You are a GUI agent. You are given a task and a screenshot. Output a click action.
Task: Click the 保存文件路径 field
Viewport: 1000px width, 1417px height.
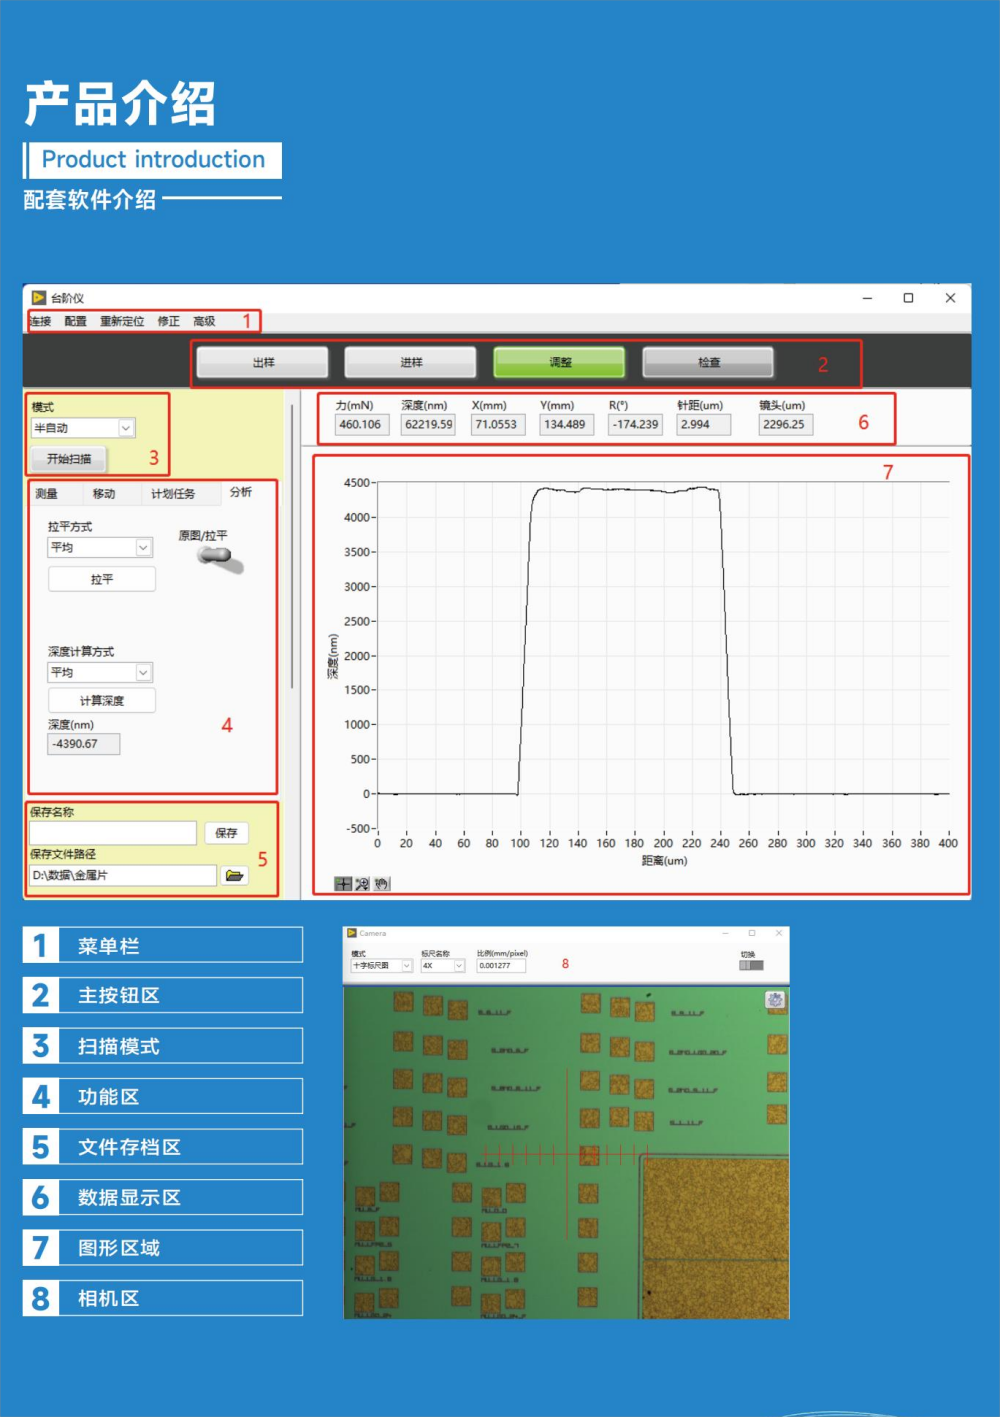(123, 875)
